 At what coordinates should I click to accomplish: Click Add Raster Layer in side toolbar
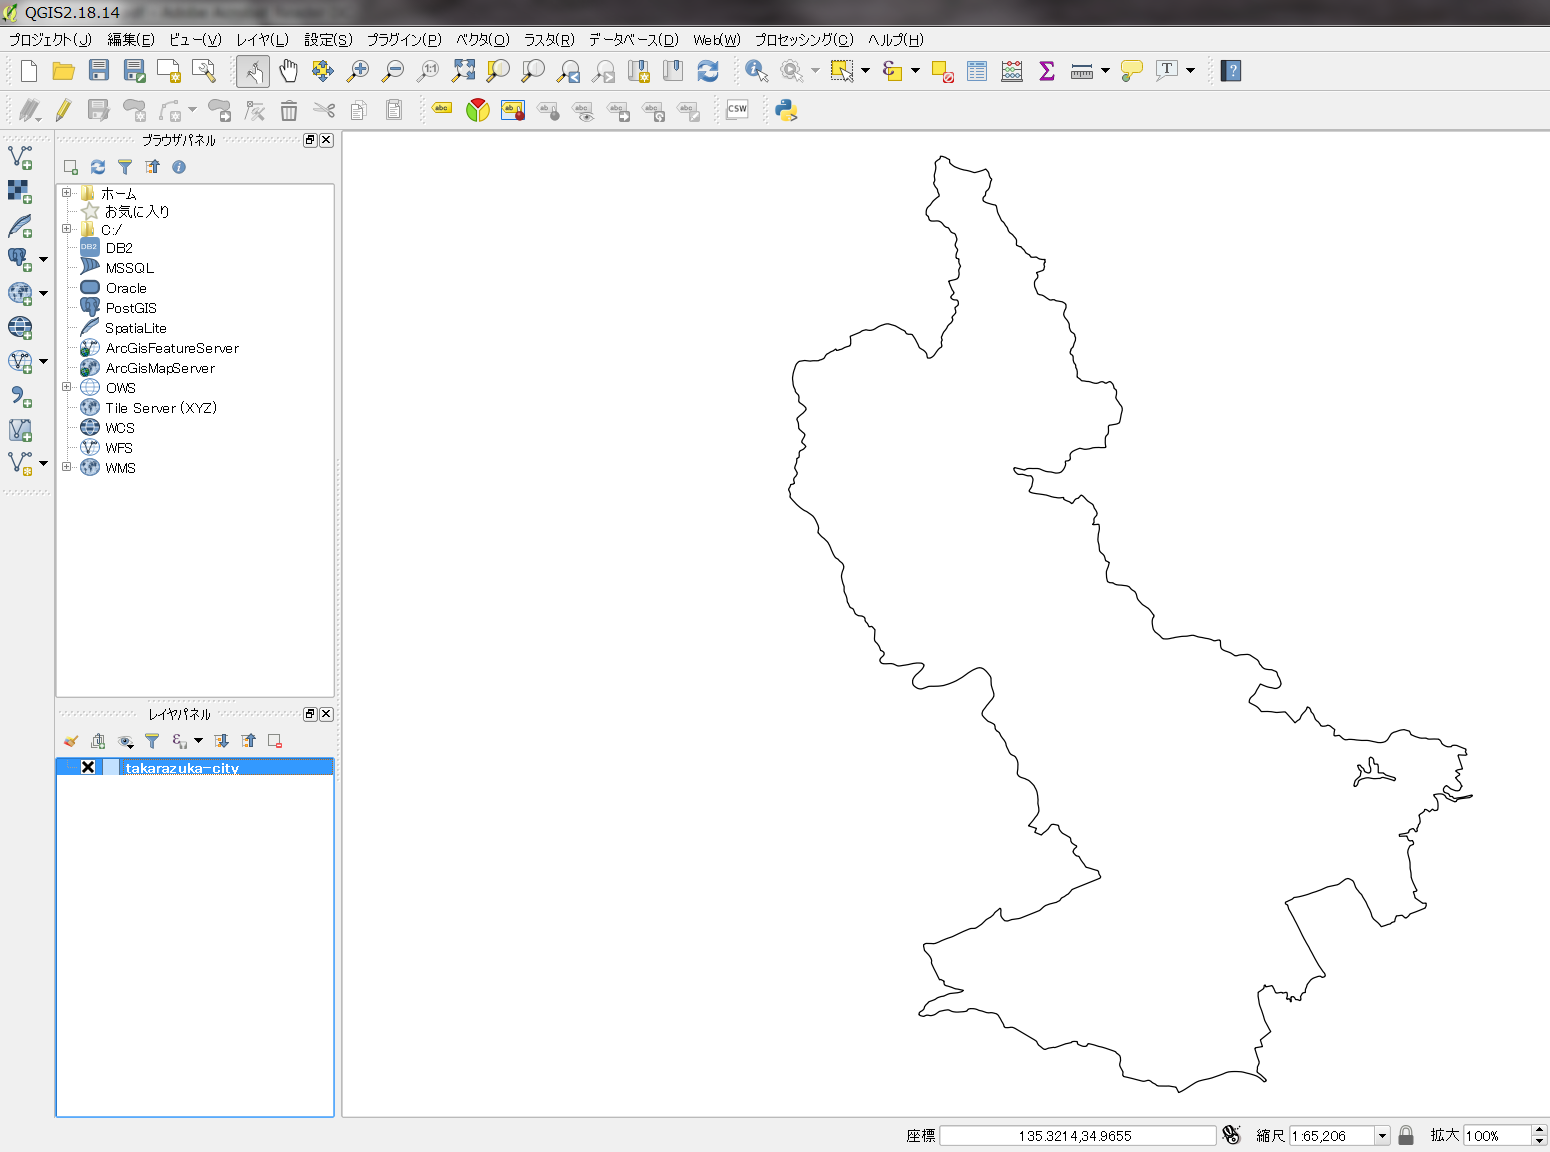pos(20,191)
